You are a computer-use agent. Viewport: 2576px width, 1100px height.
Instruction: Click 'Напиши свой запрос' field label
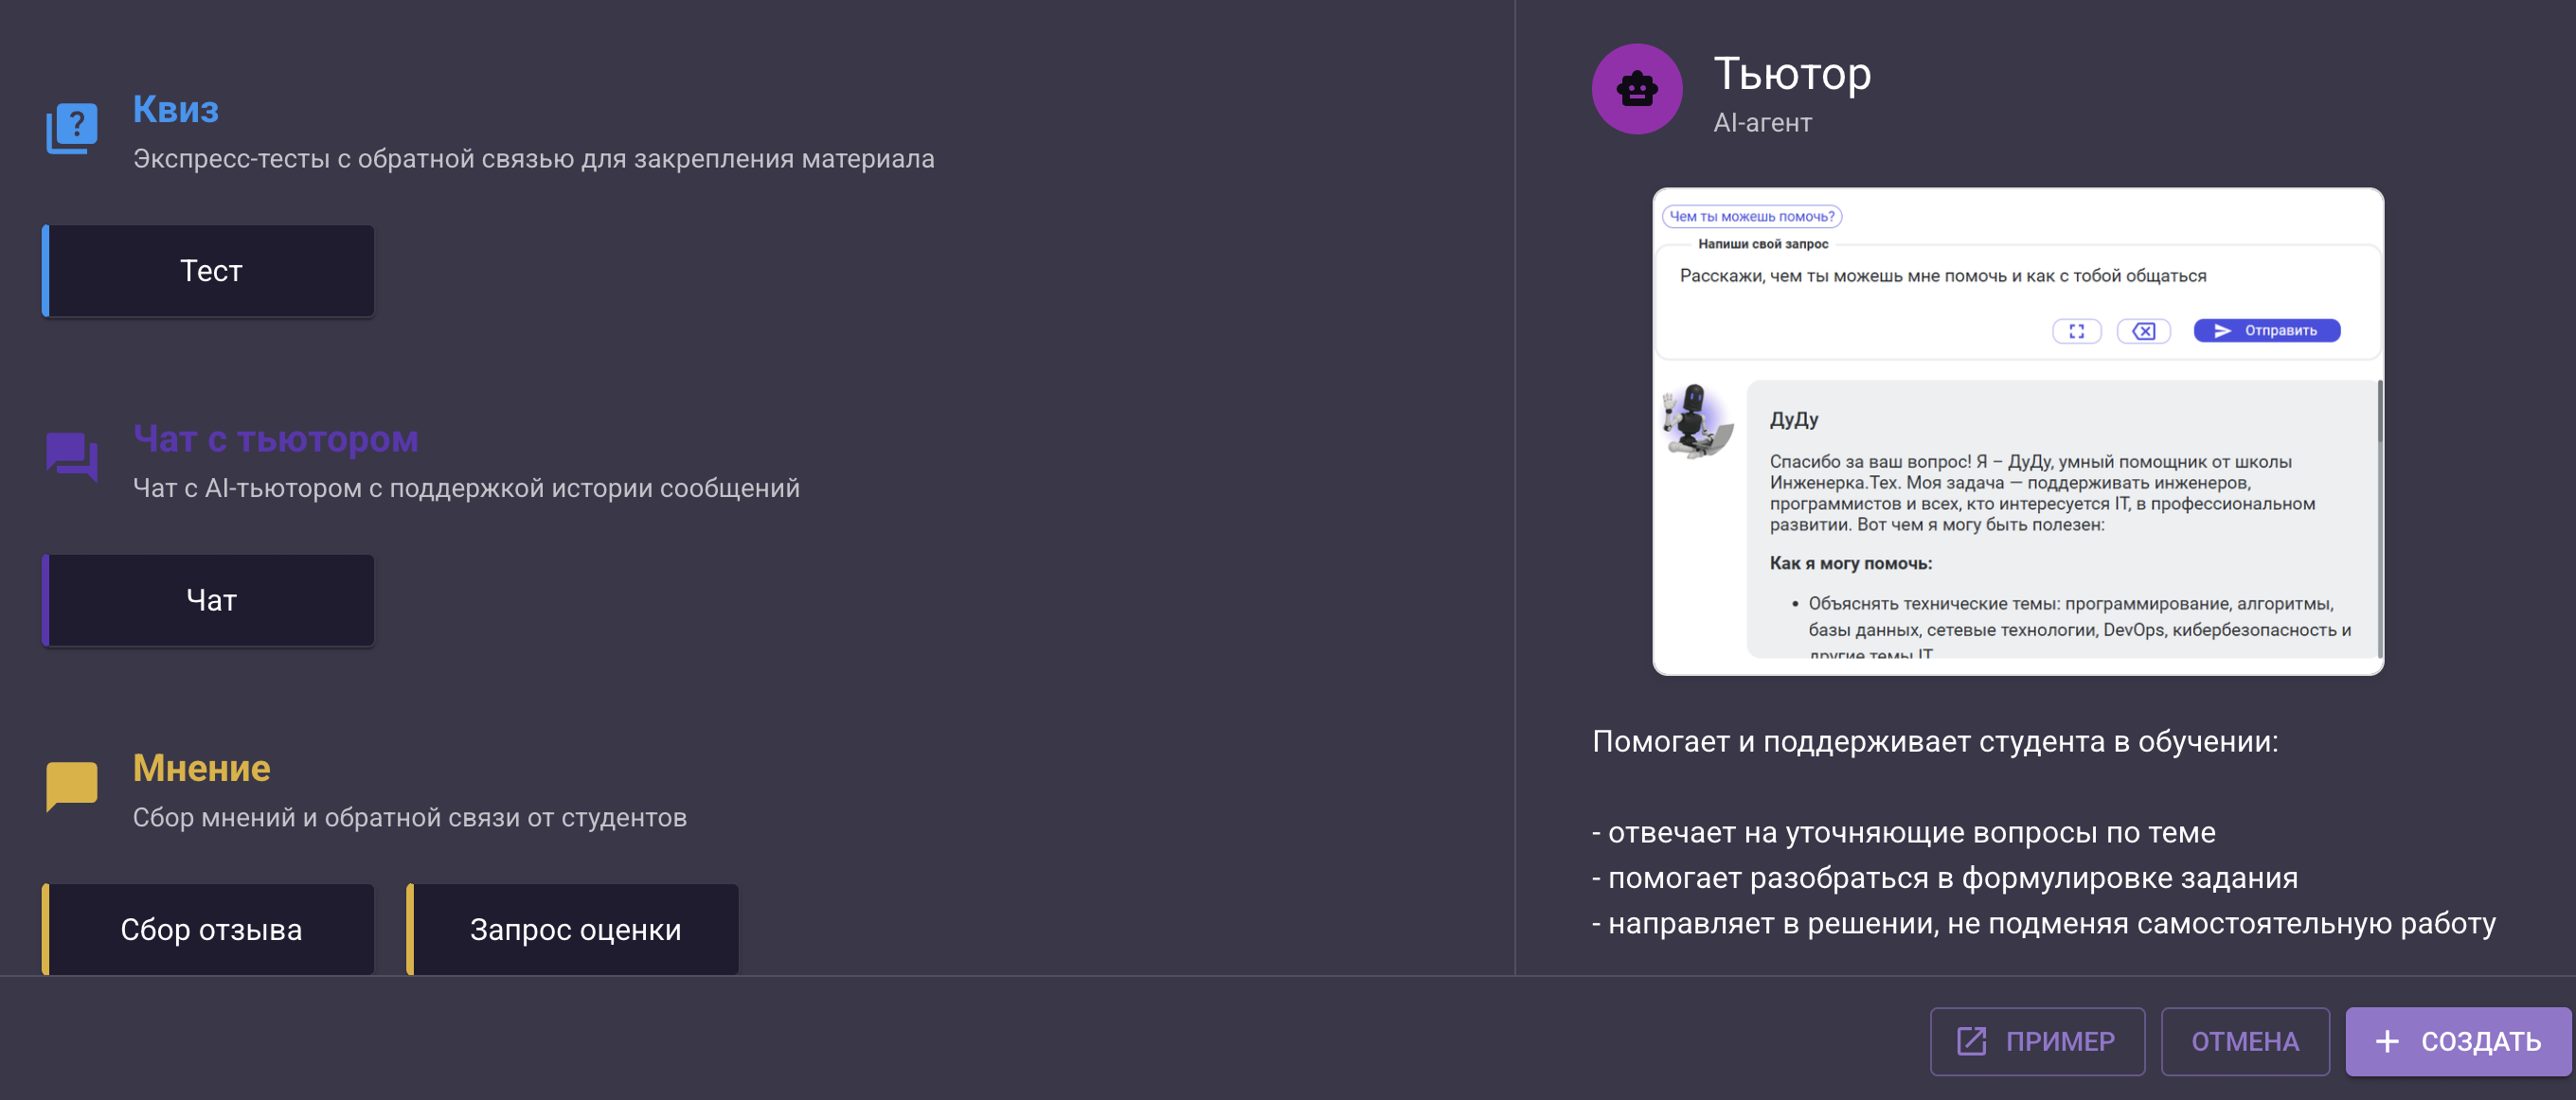point(1763,244)
